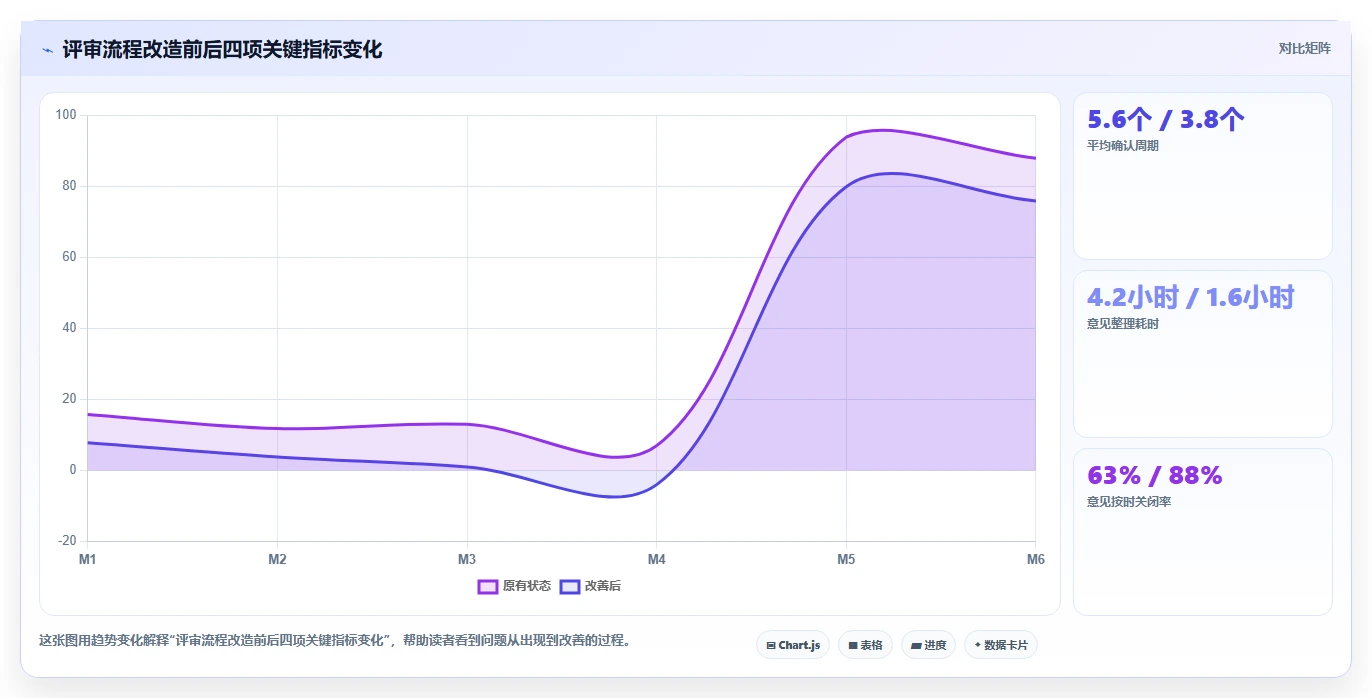Click the 40 y-axis value

69,328
